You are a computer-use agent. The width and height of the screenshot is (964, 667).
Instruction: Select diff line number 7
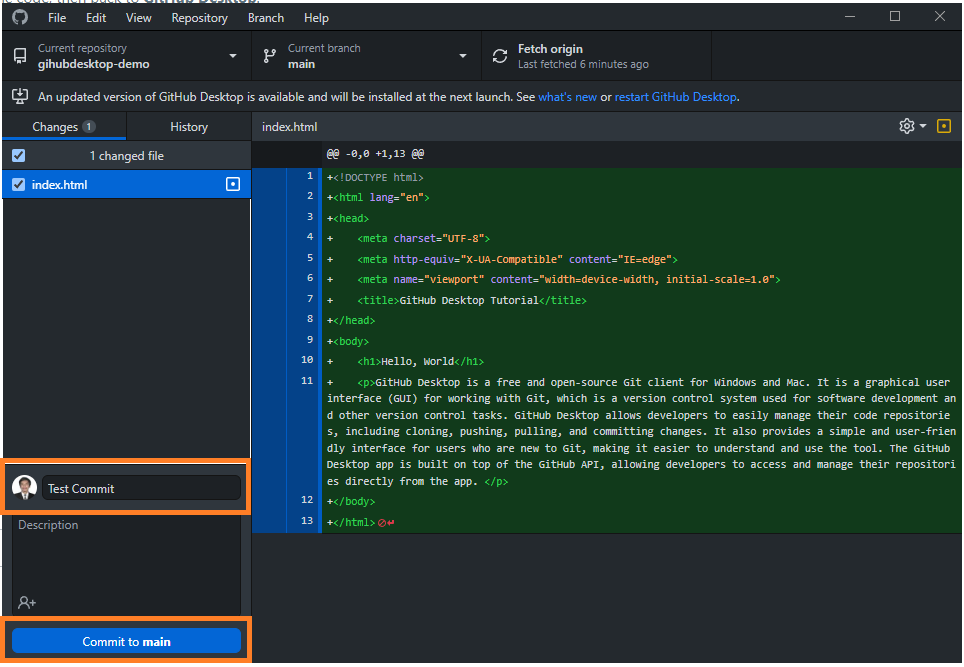[310, 299]
